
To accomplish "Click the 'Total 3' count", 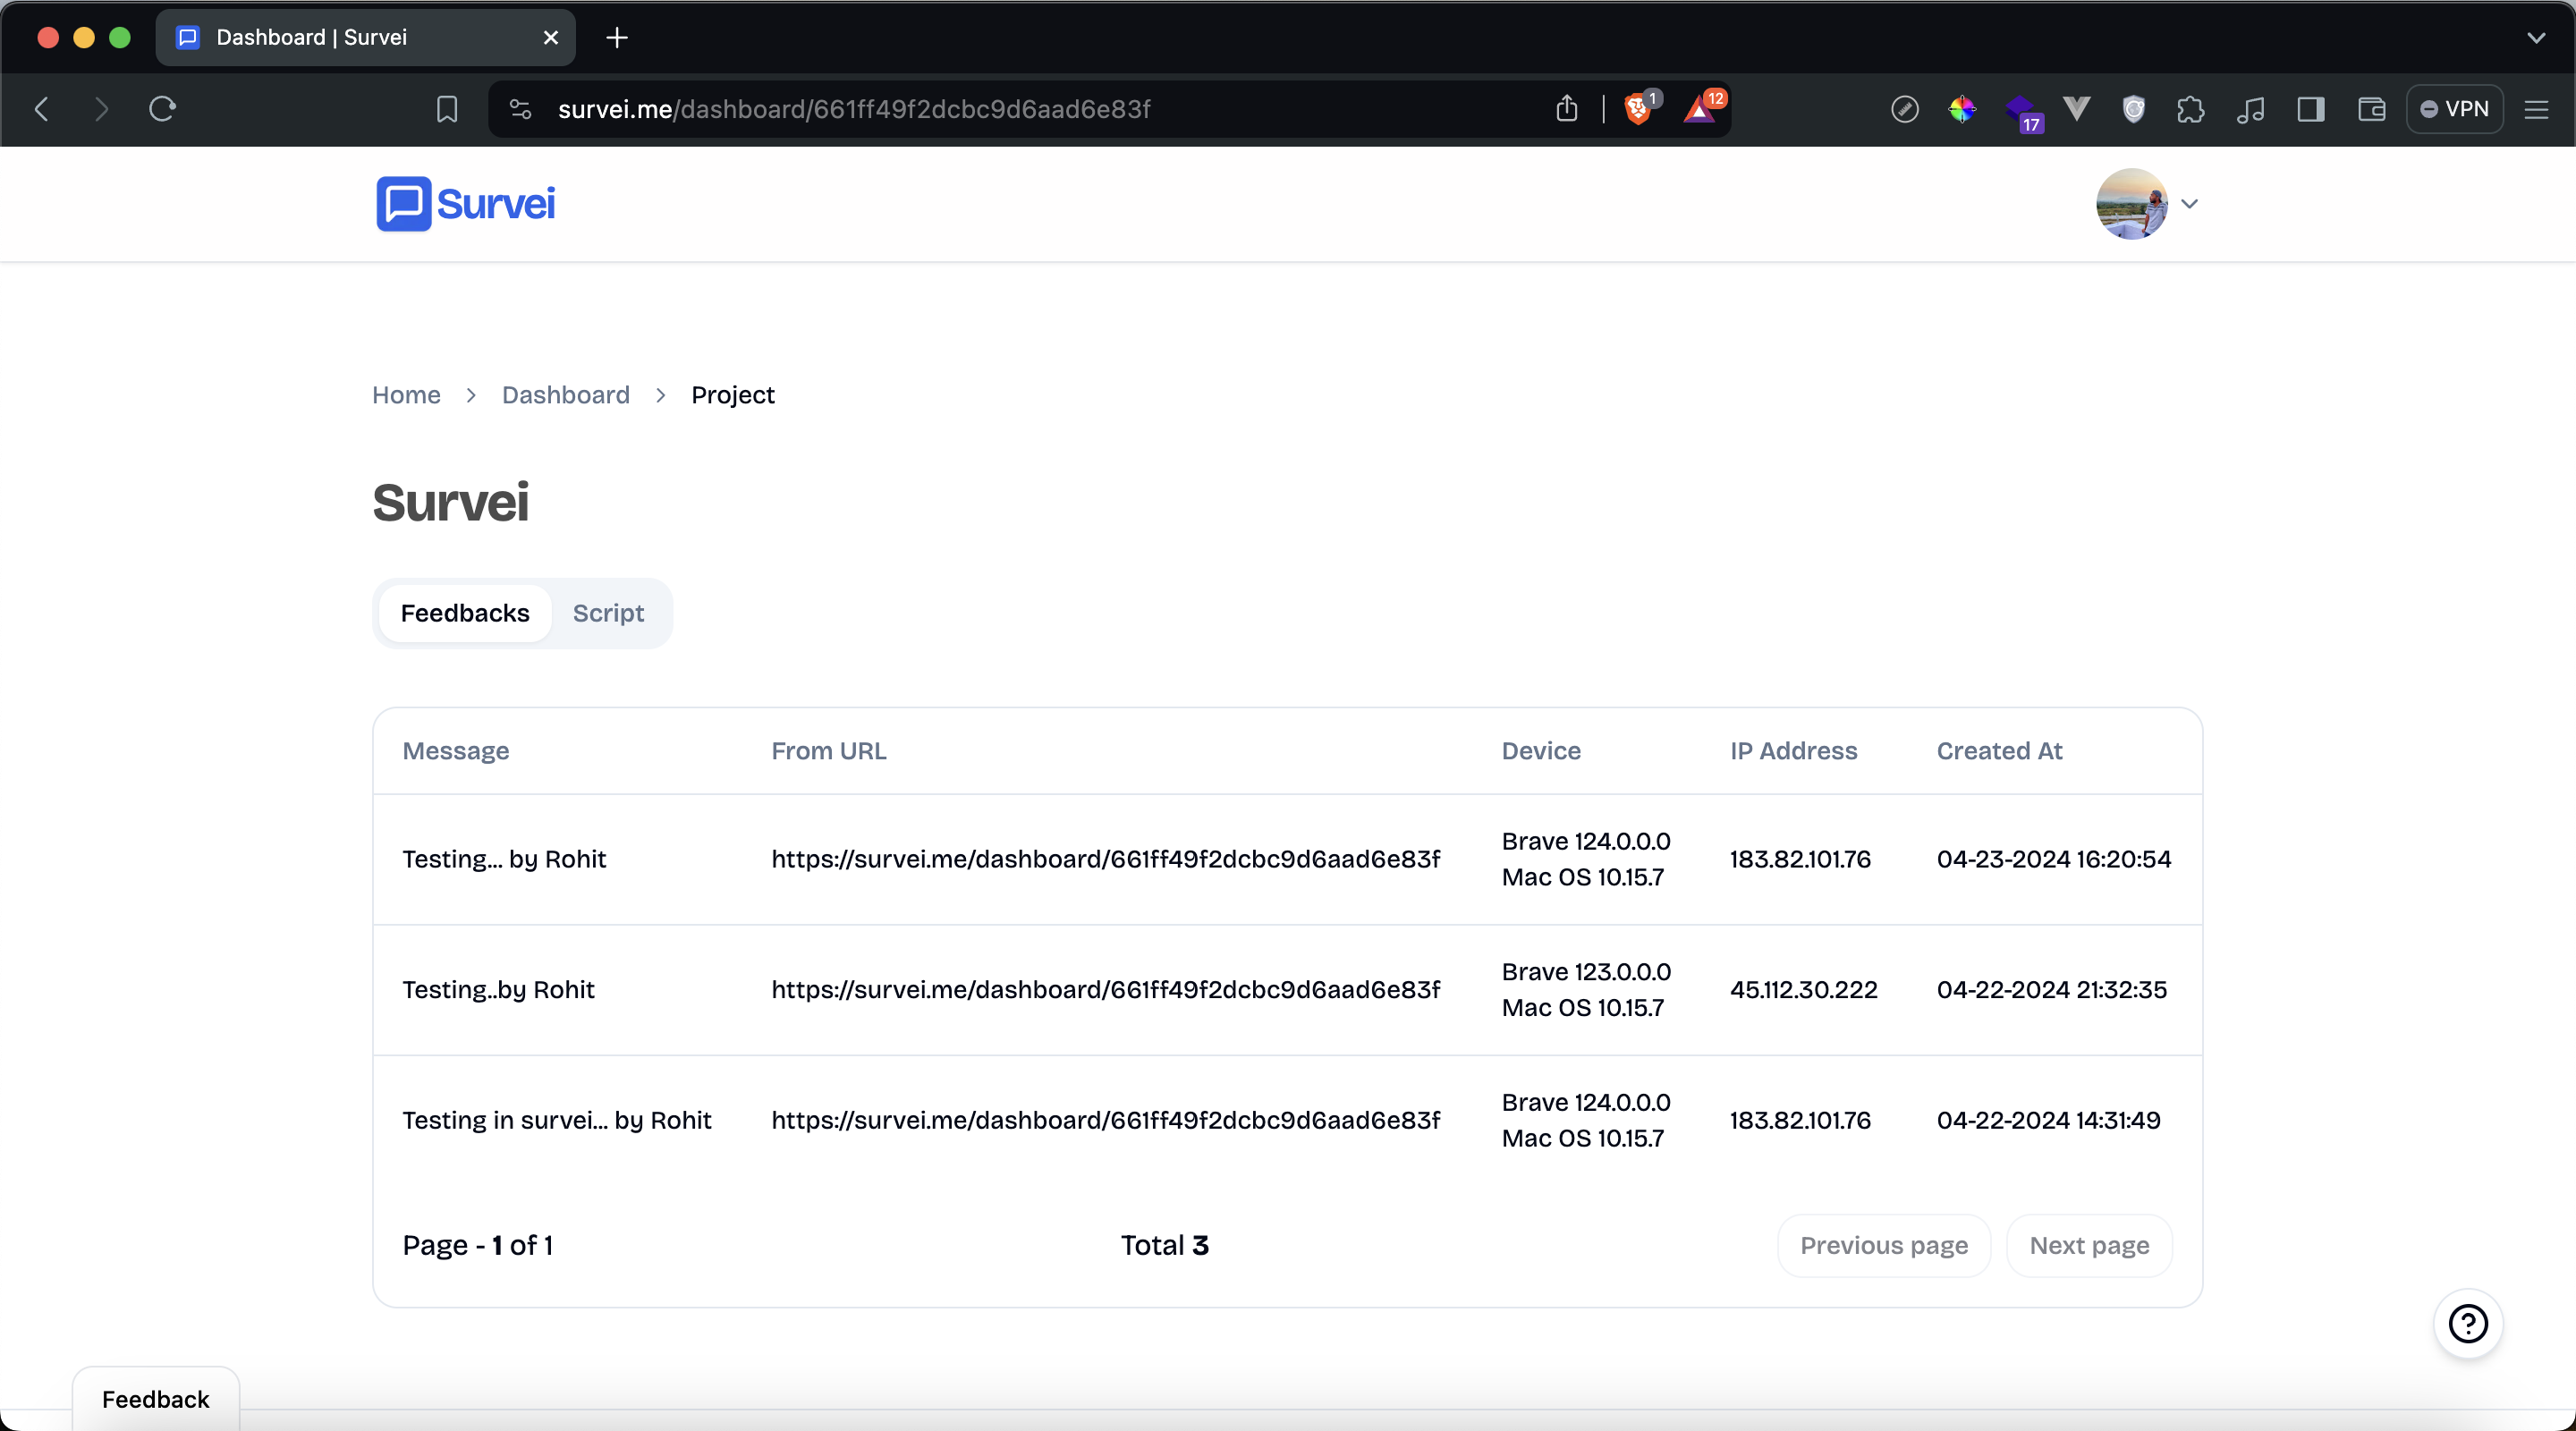I will [1164, 1246].
